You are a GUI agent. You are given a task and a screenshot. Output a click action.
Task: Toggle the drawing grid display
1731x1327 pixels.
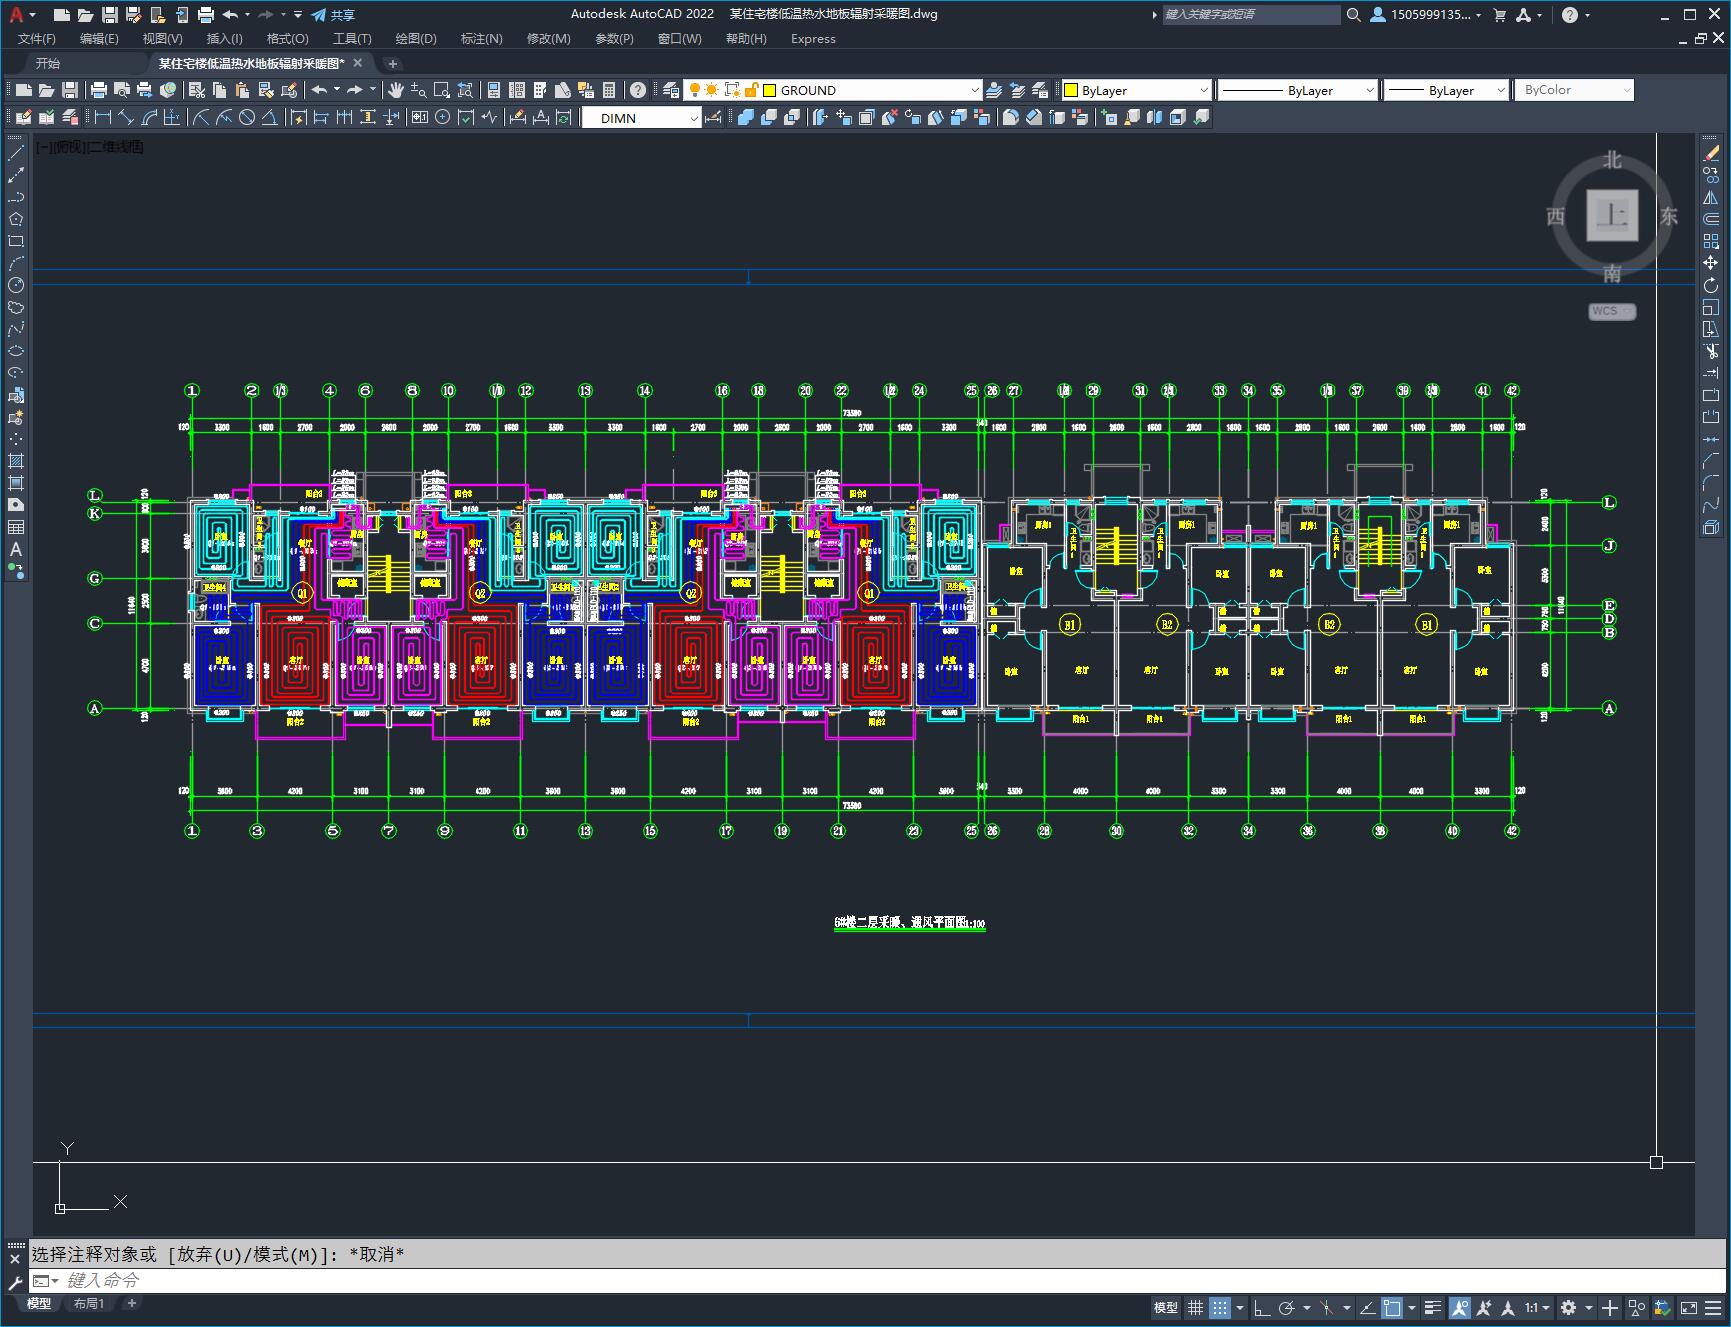tap(1195, 1307)
